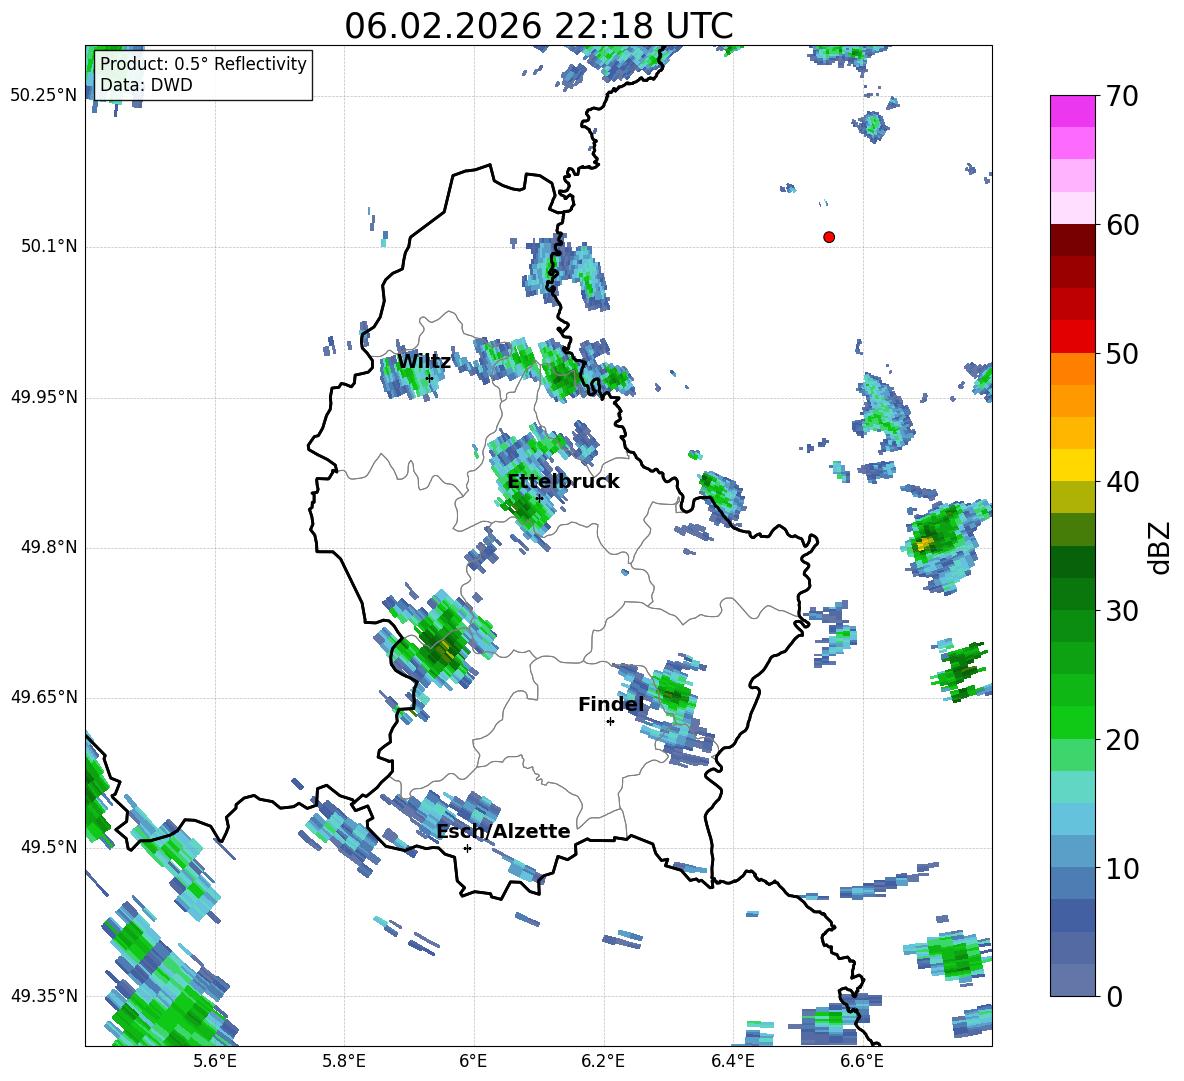Click the 49.95°N latitude label
This screenshot has height=1081, width=1184.
pos(44,396)
